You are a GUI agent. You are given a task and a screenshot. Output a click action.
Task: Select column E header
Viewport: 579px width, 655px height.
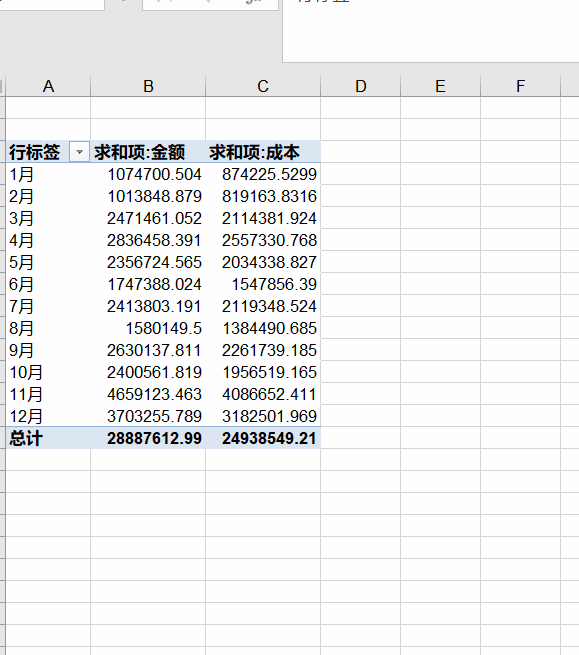pos(440,86)
